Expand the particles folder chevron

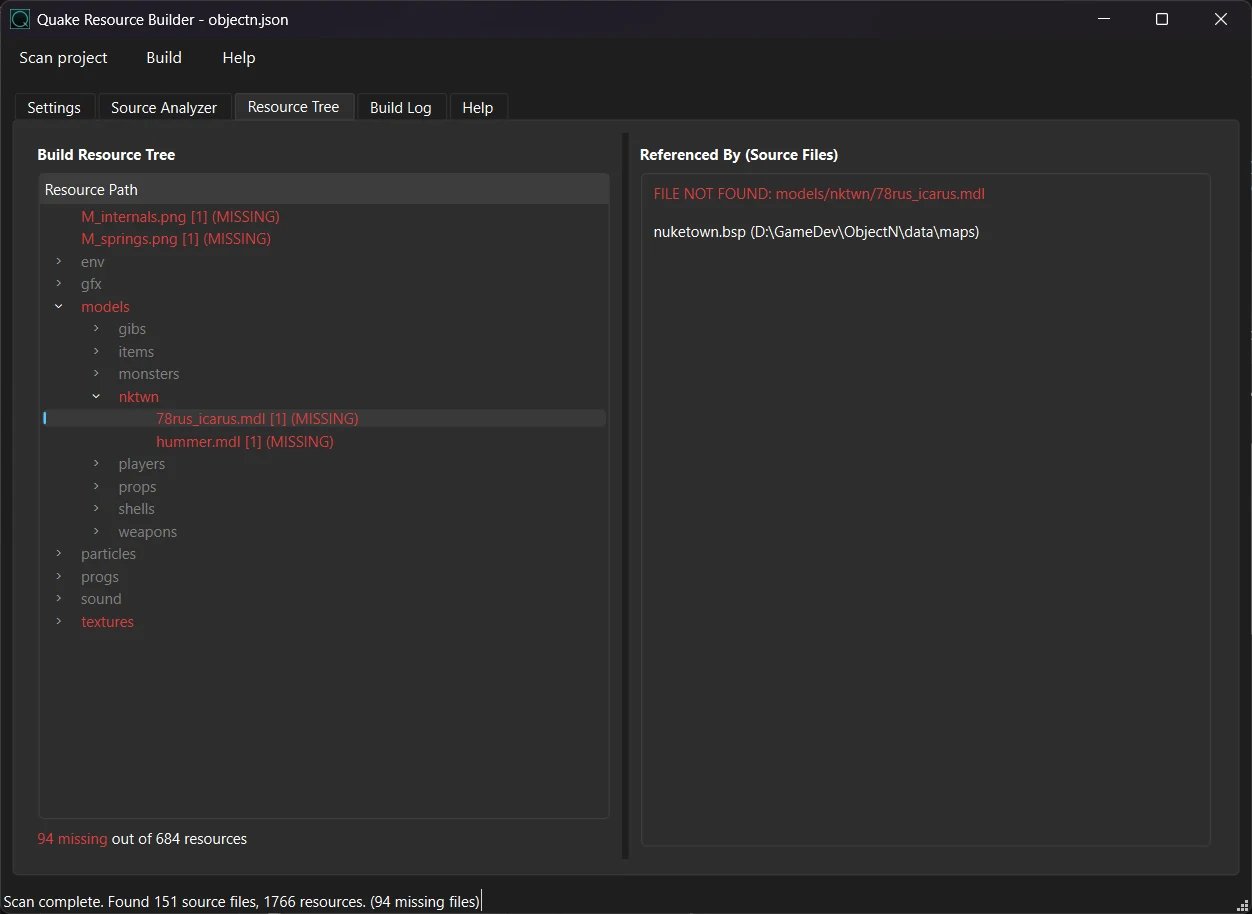coord(59,554)
